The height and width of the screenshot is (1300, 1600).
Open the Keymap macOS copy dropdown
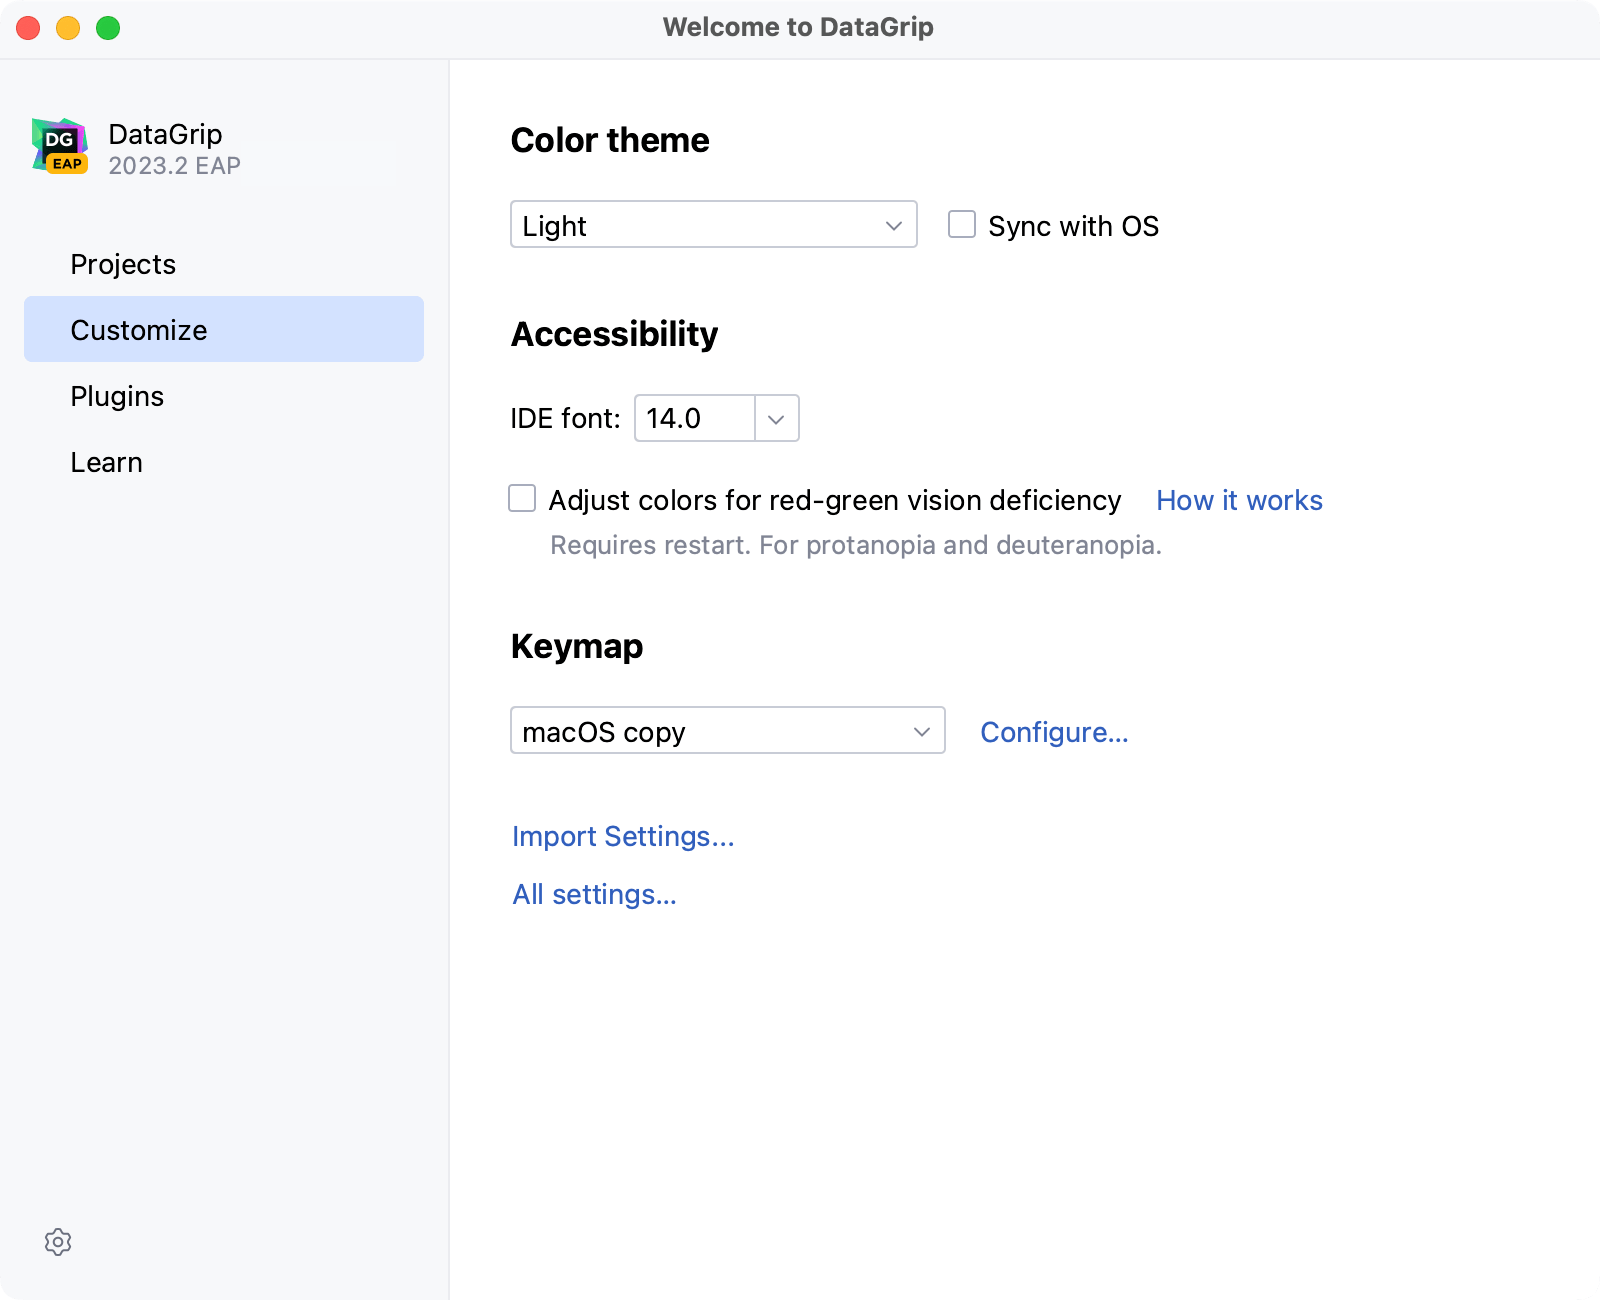click(x=727, y=731)
